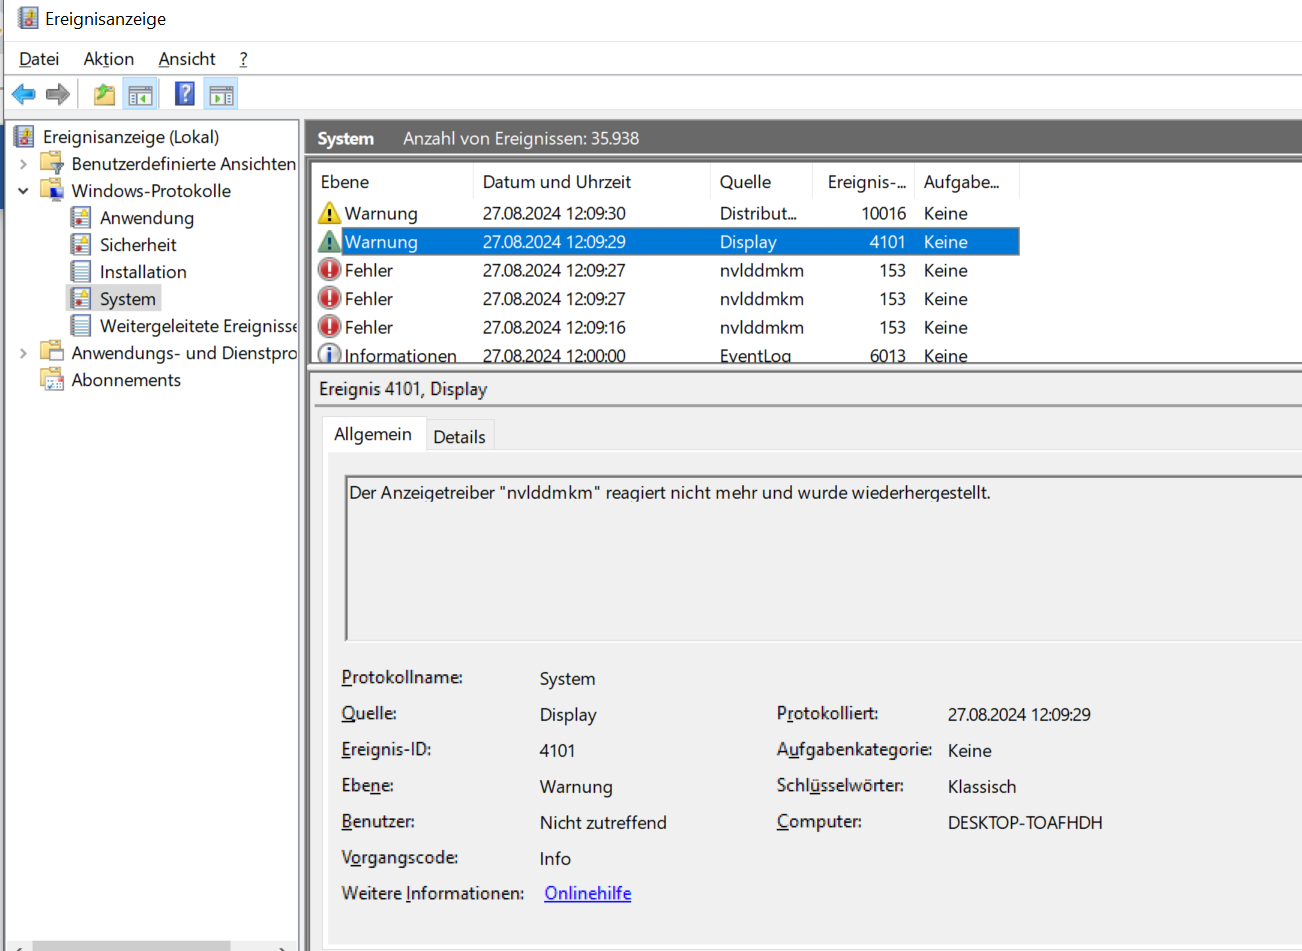Sort by Datum und Uhrzeit column
This screenshot has height=951, width=1302.
pyautogui.click(x=592, y=182)
